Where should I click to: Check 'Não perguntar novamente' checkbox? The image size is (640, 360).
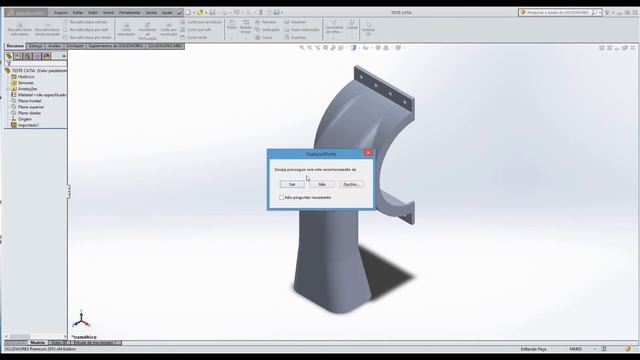(282, 198)
